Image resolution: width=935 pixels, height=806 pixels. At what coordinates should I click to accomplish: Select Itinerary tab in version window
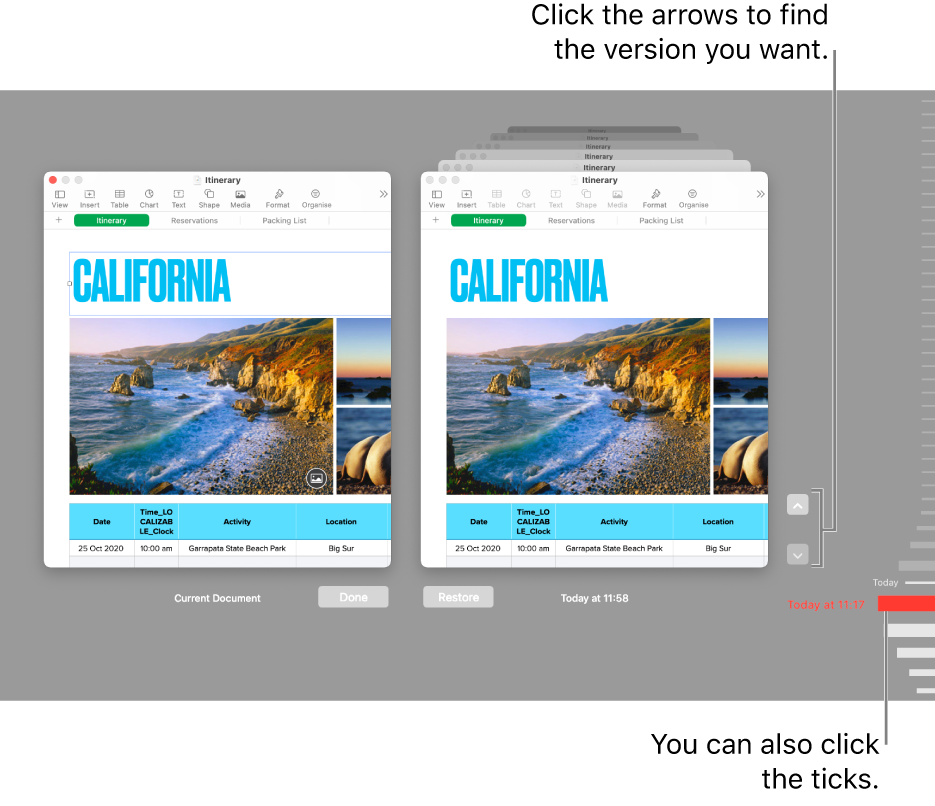pyautogui.click(x=488, y=221)
